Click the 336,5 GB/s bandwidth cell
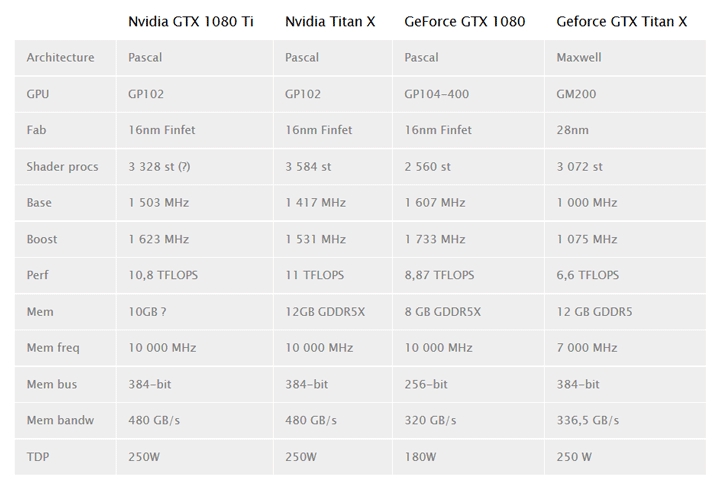 589,420
